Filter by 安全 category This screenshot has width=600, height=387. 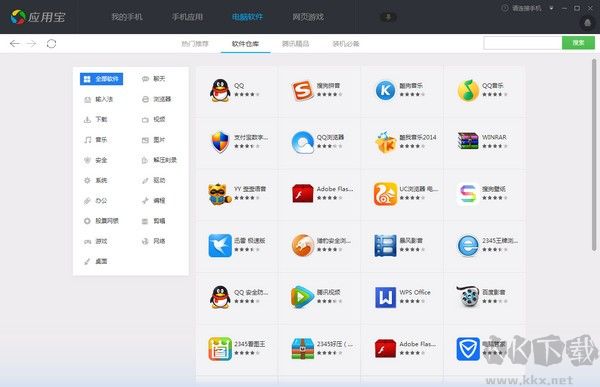95,160
